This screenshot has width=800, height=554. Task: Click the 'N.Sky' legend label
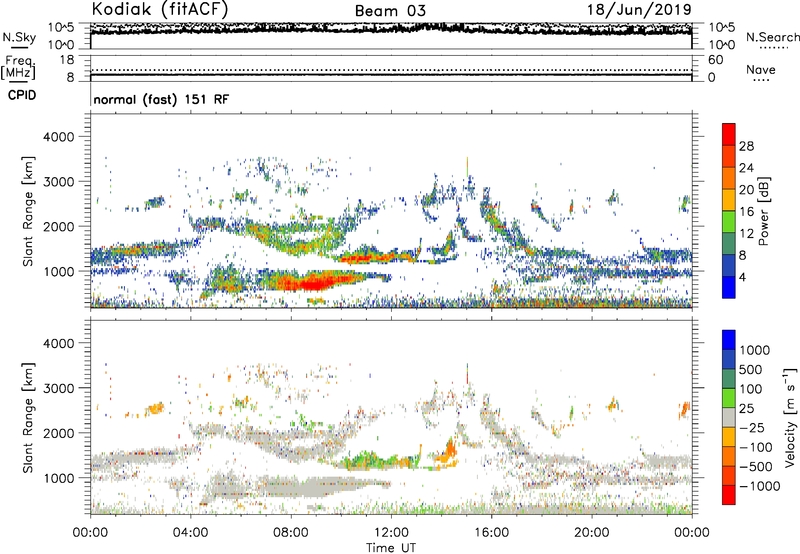coord(19,37)
